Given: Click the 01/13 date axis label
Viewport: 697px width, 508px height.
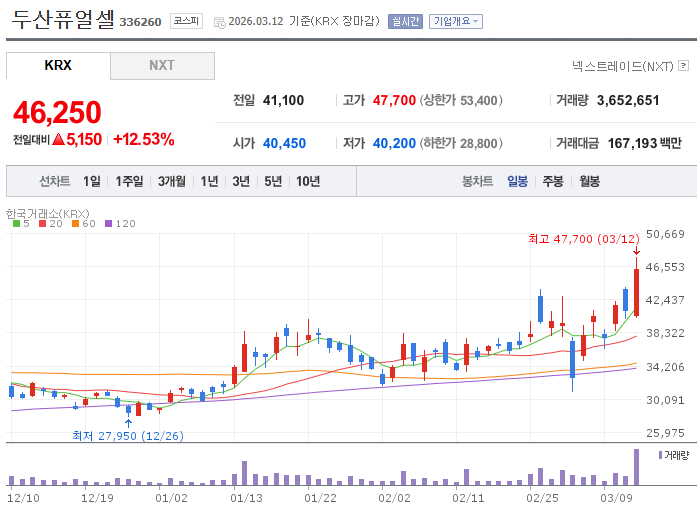Looking at the screenshot, I should click(x=246, y=498).
